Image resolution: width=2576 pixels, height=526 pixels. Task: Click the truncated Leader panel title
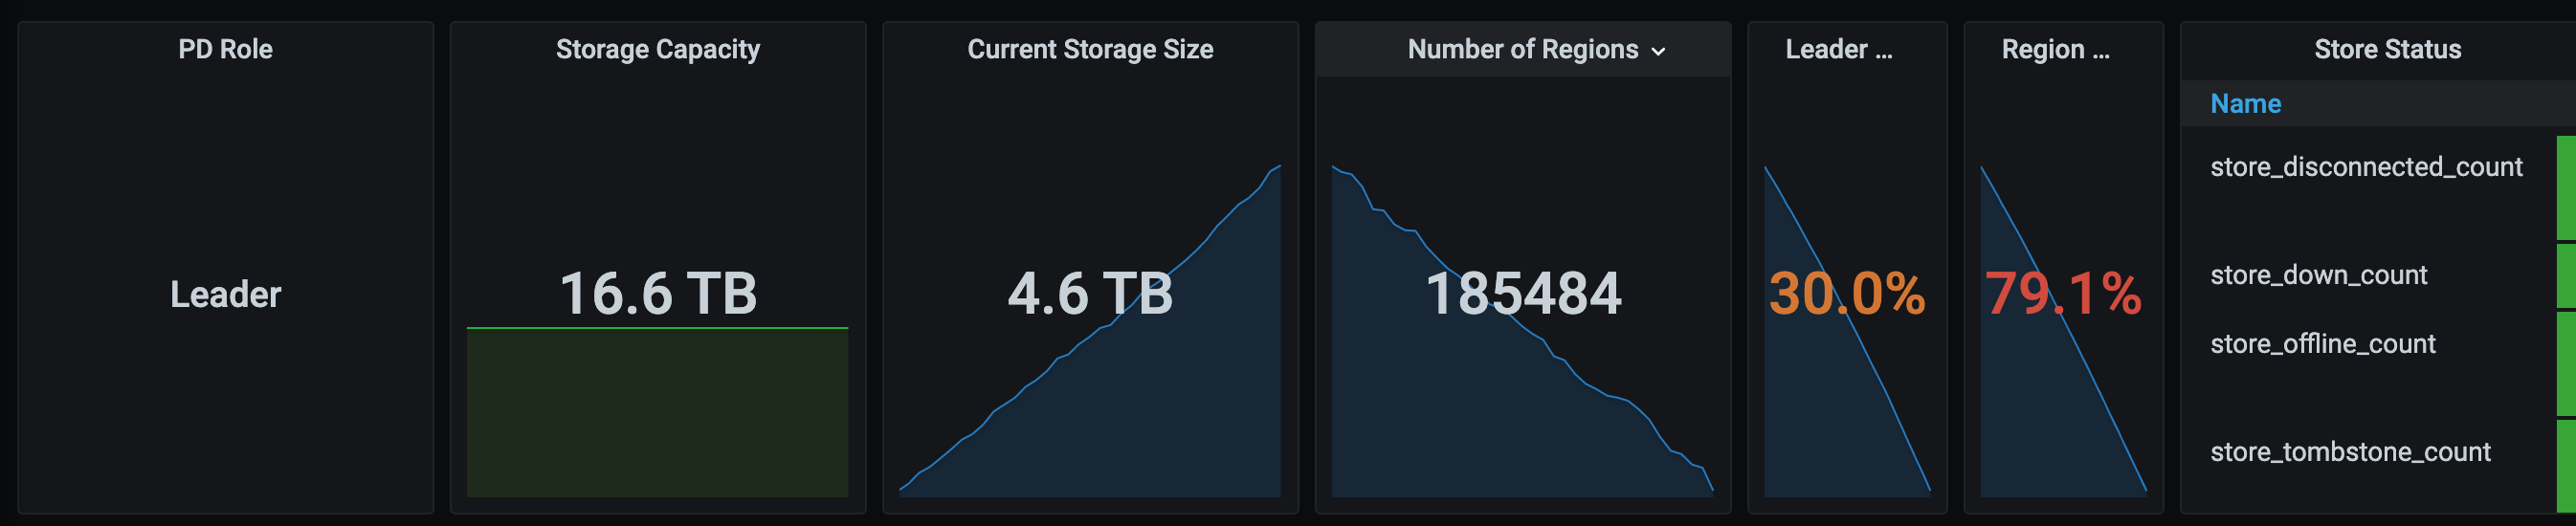click(1838, 49)
